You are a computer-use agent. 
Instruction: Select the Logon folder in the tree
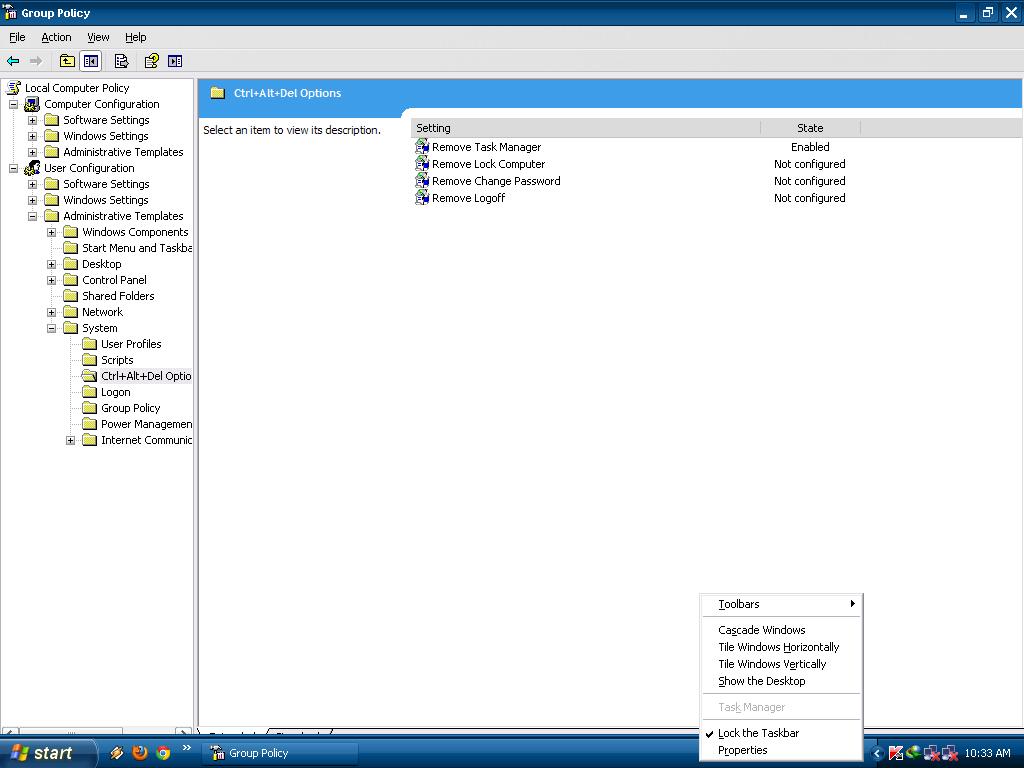pos(115,392)
